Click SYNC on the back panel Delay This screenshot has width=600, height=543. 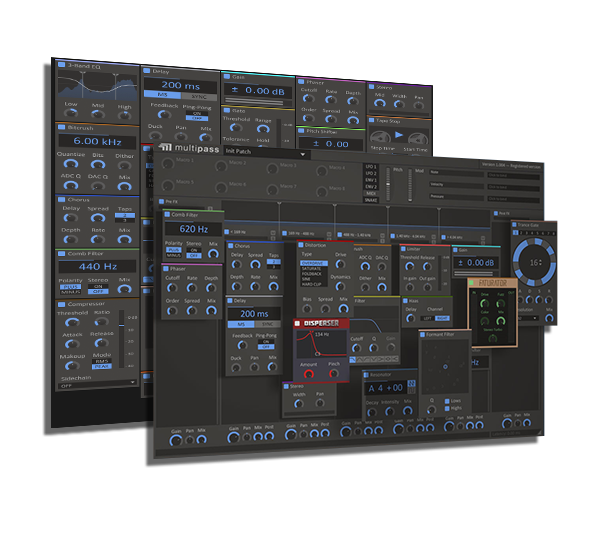[199, 96]
